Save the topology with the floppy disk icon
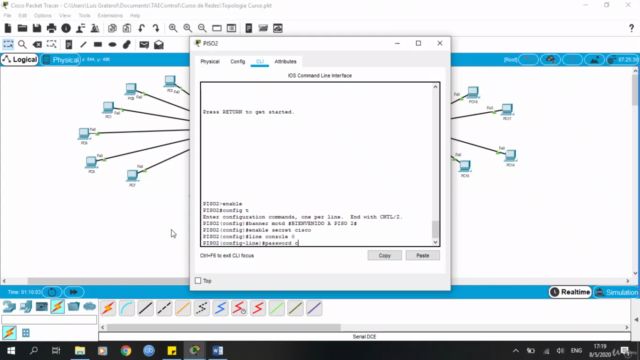 tap(37, 28)
